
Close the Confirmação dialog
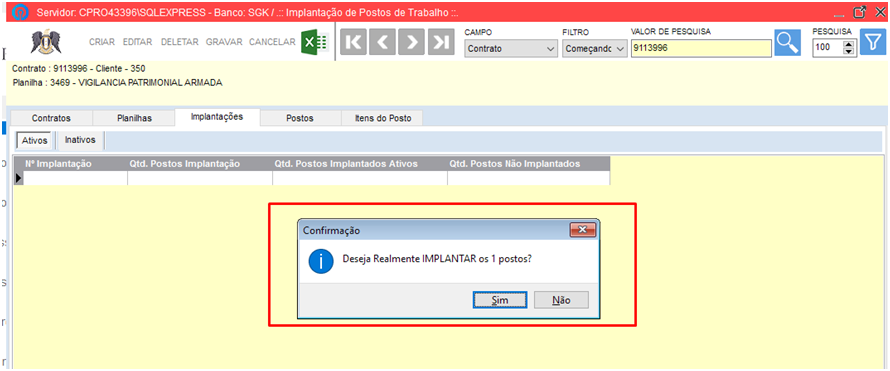click(582, 230)
